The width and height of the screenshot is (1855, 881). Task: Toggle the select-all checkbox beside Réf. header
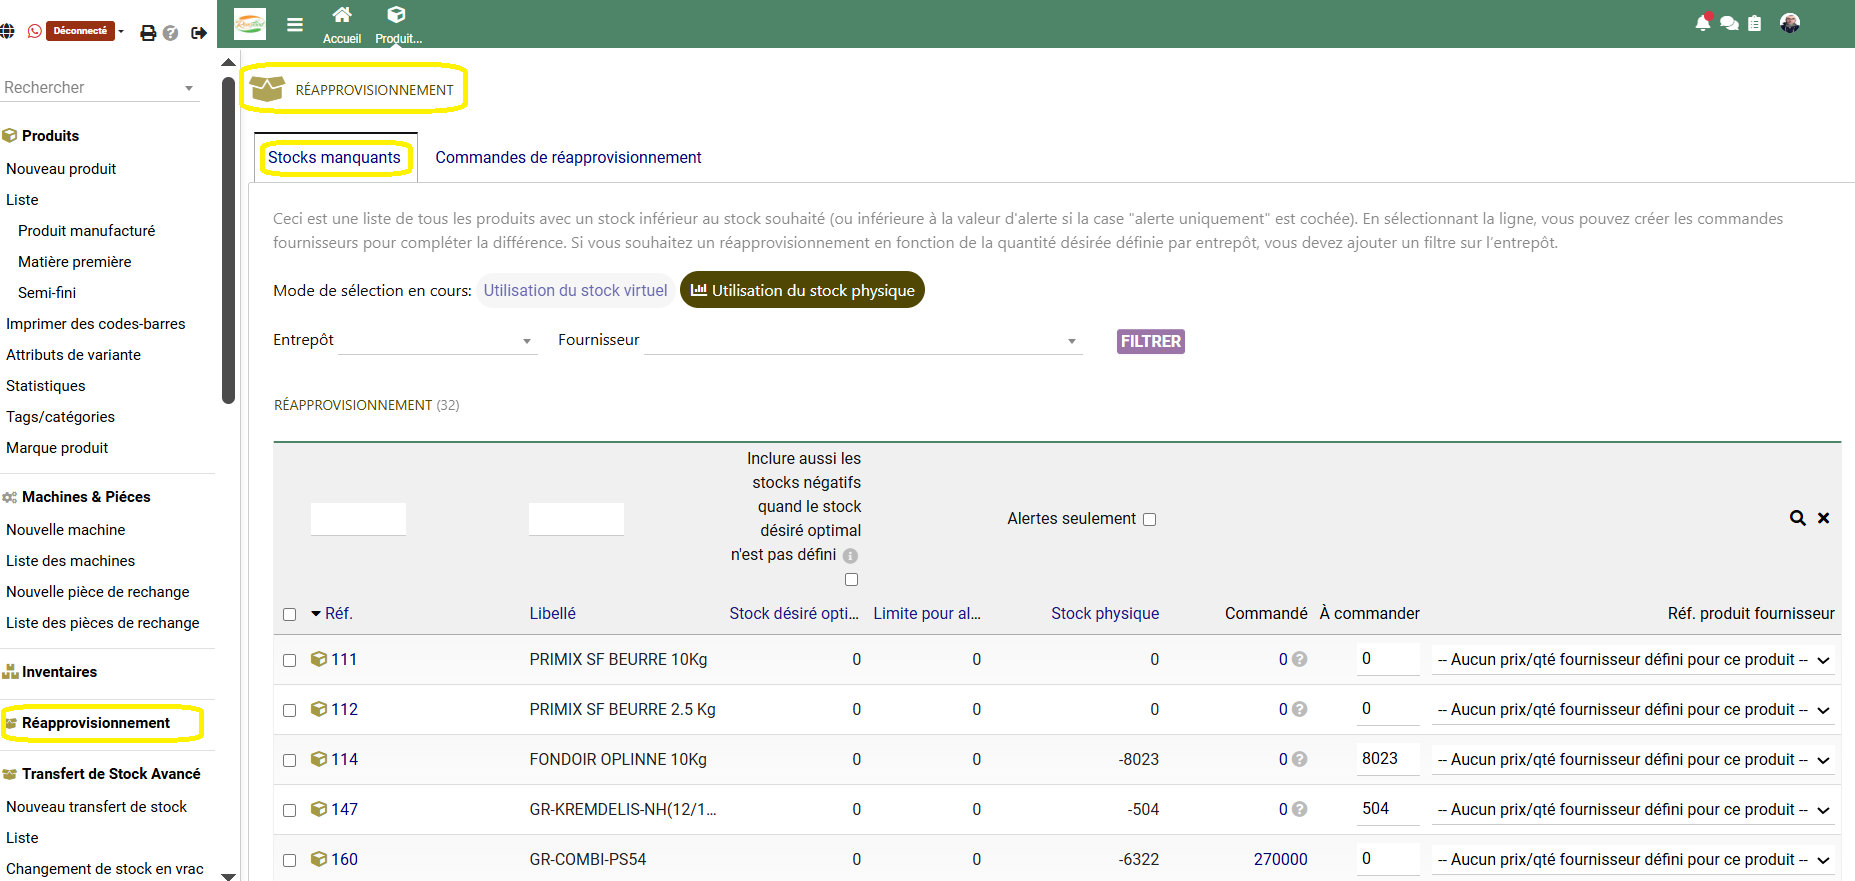[290, 614]
